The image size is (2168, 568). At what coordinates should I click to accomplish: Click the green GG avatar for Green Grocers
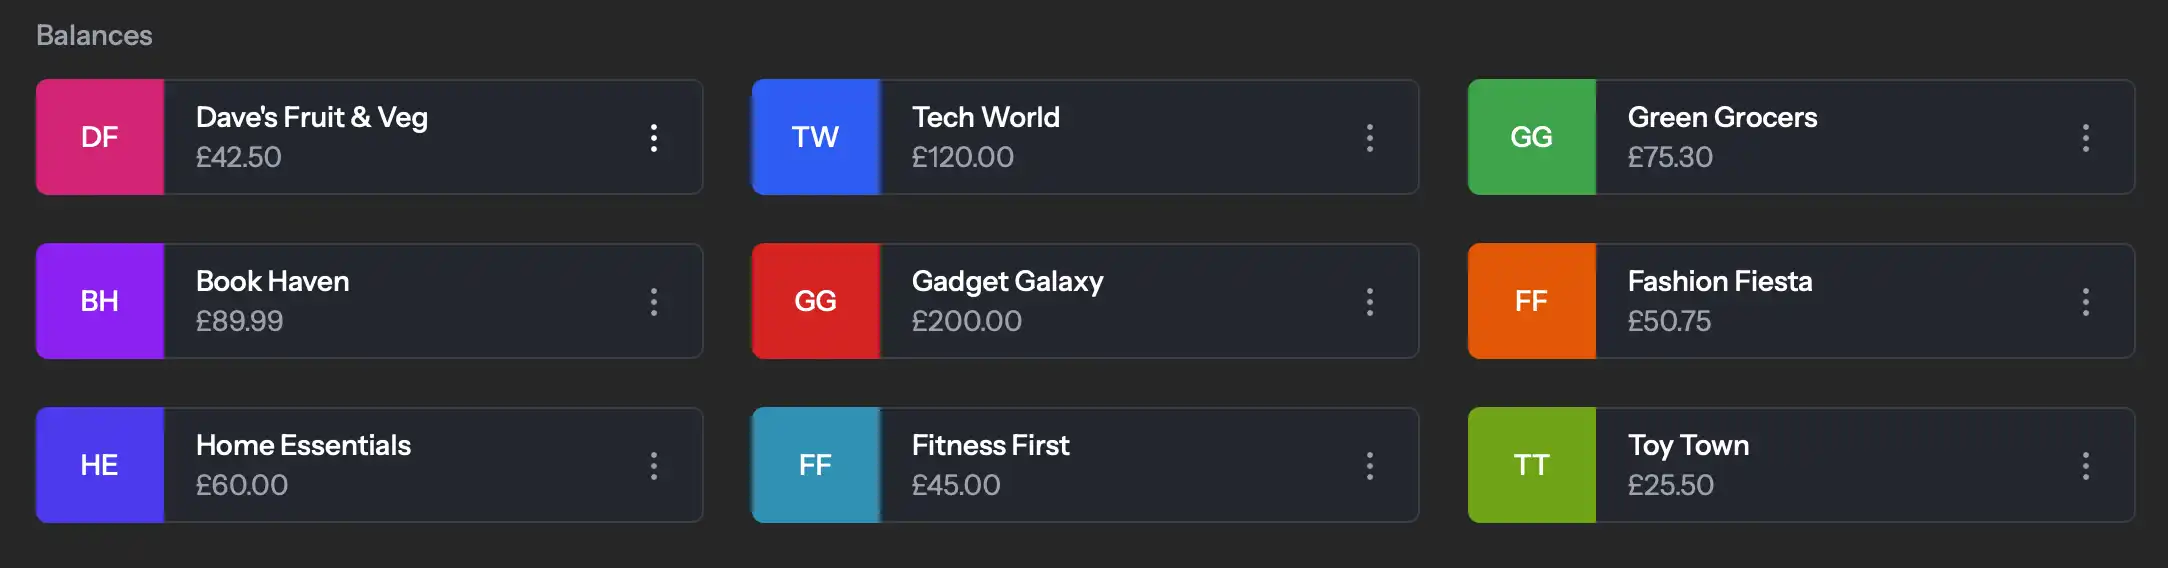tap(1532, 138)
